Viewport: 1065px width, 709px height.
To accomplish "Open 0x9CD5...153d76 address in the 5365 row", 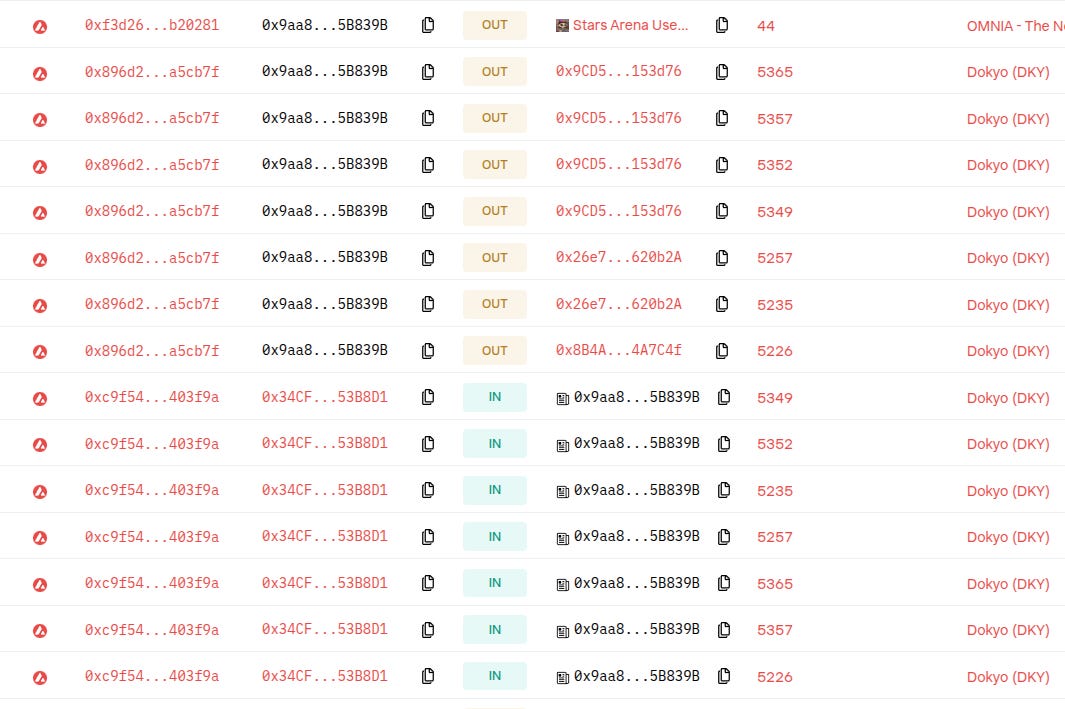I will pyautogui.click(x=618, y=71).
